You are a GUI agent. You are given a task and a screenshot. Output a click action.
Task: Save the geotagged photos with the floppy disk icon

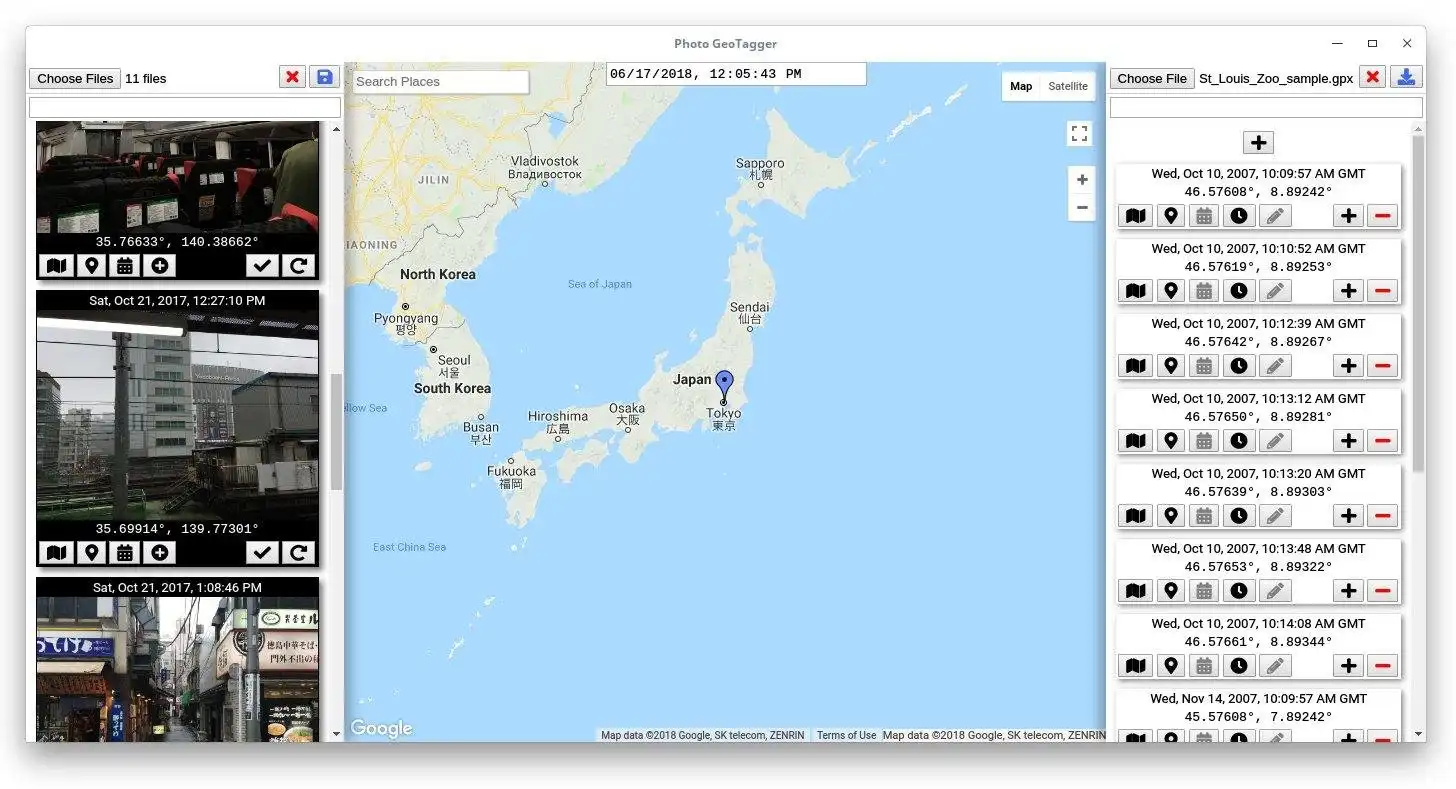(324, 77)
